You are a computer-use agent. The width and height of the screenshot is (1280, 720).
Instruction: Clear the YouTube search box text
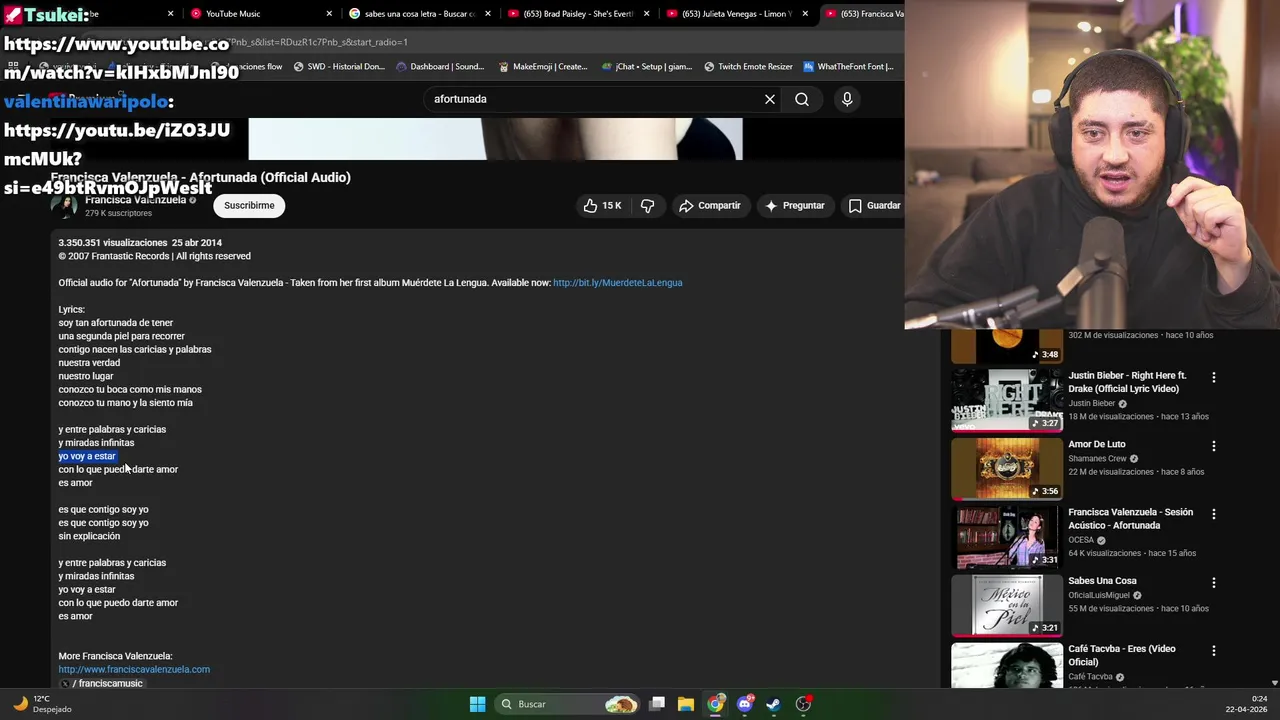770,99
